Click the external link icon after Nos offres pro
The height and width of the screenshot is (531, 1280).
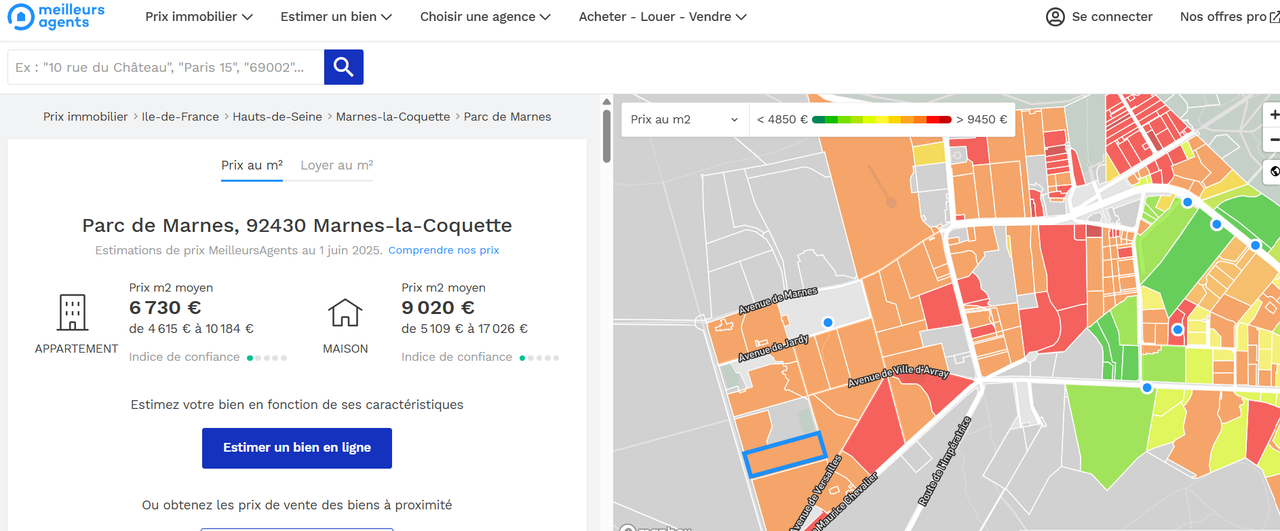click(1274, 17)
